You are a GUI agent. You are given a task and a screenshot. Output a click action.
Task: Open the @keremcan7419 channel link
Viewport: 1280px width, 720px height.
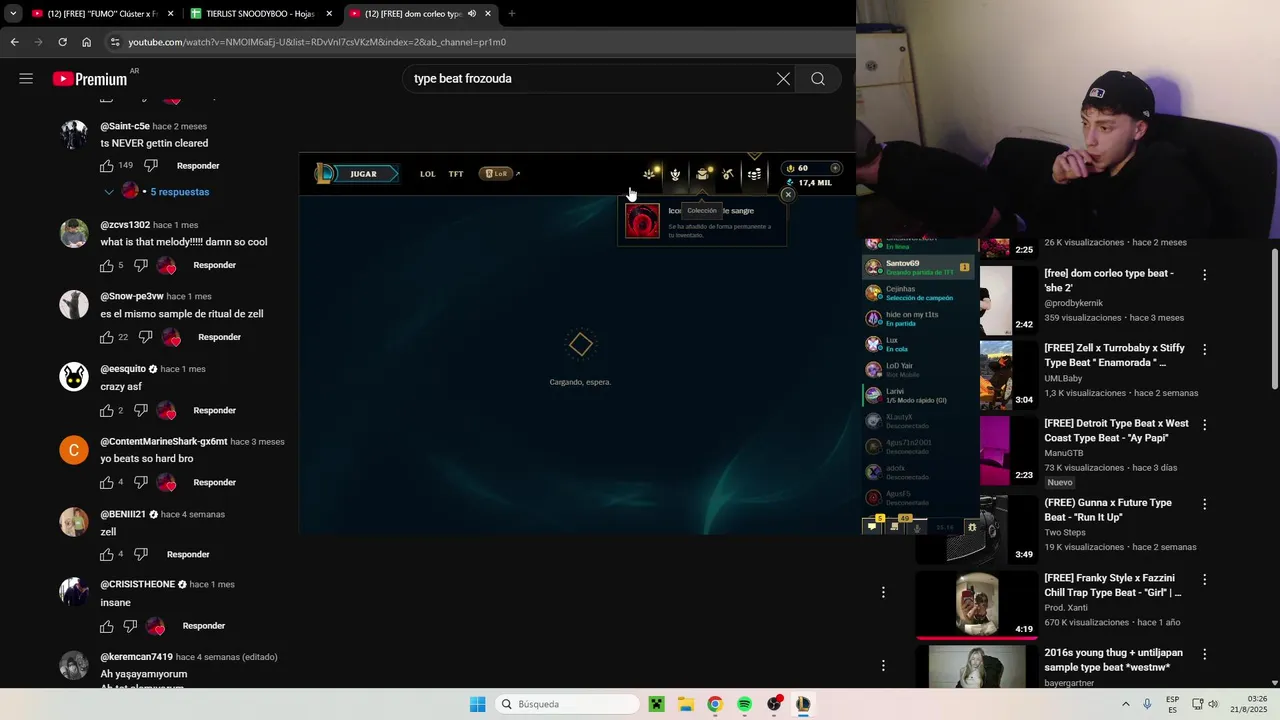136,657
